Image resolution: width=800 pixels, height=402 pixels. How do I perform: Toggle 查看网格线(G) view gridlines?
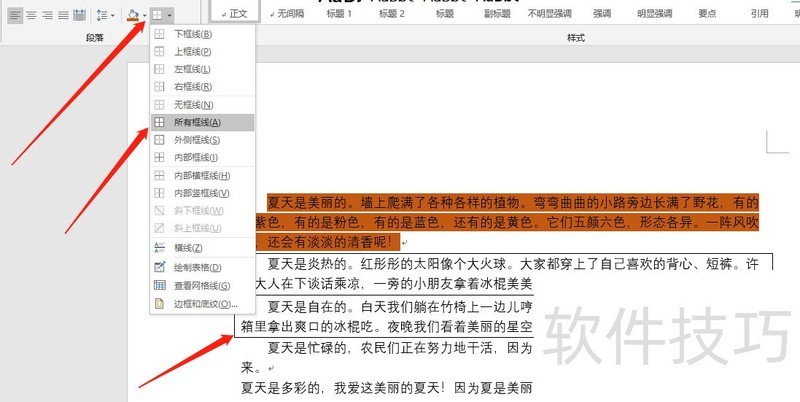(203, 286)
